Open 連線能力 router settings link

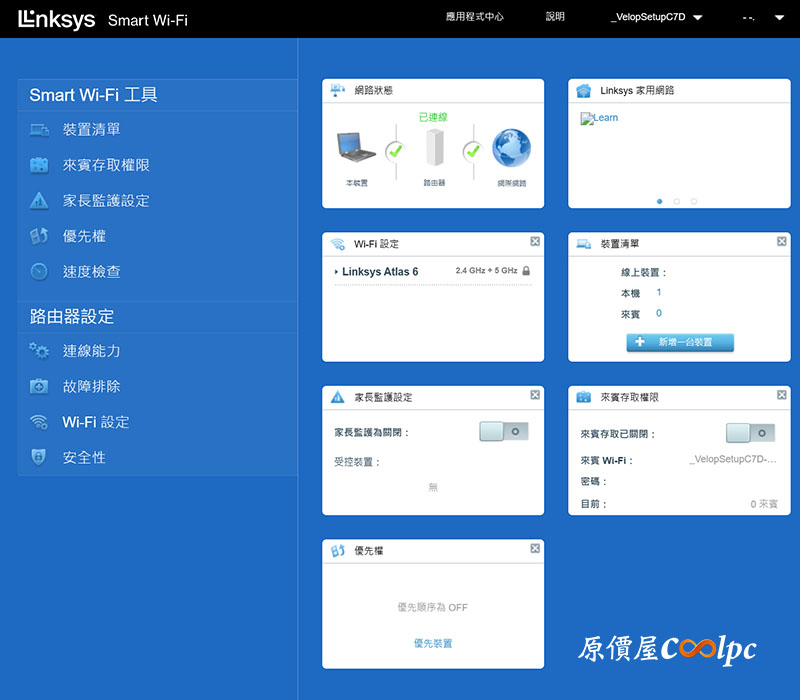[91, 351]
